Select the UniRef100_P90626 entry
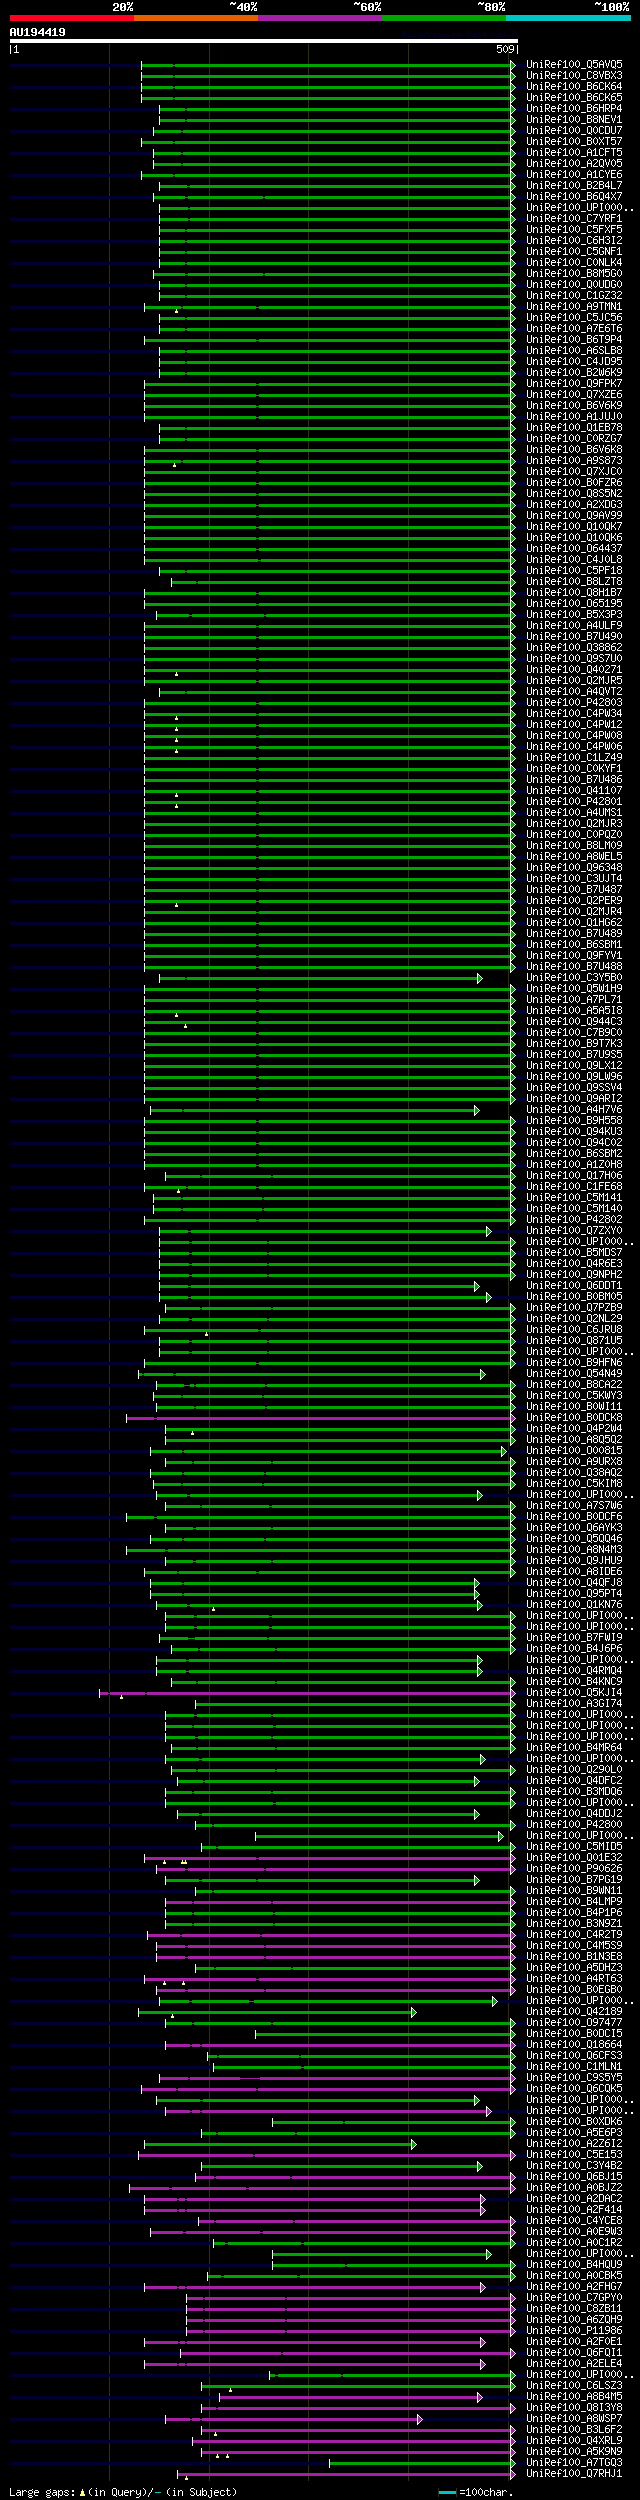640x2500 pixels. (x=574, y=1868)
